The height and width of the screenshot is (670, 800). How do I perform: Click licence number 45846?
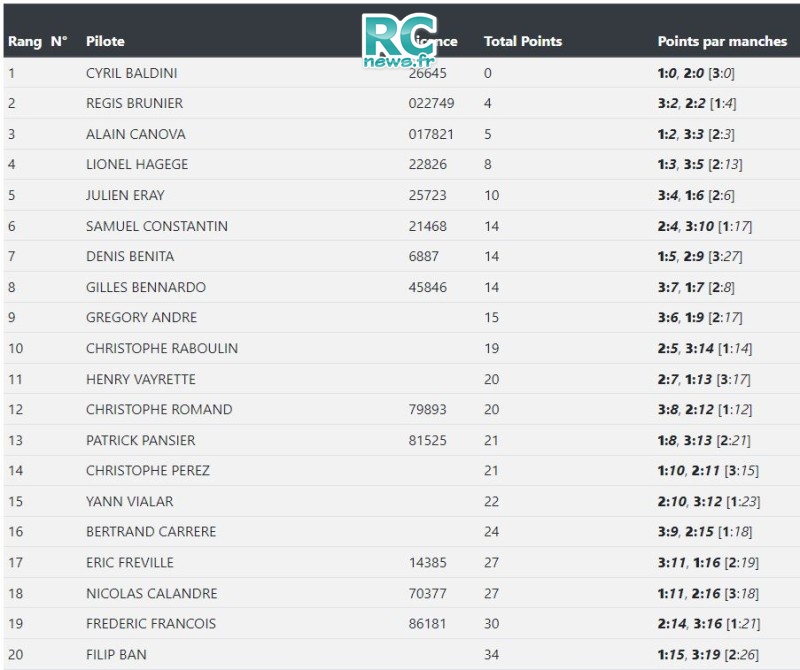coord(428,287)
